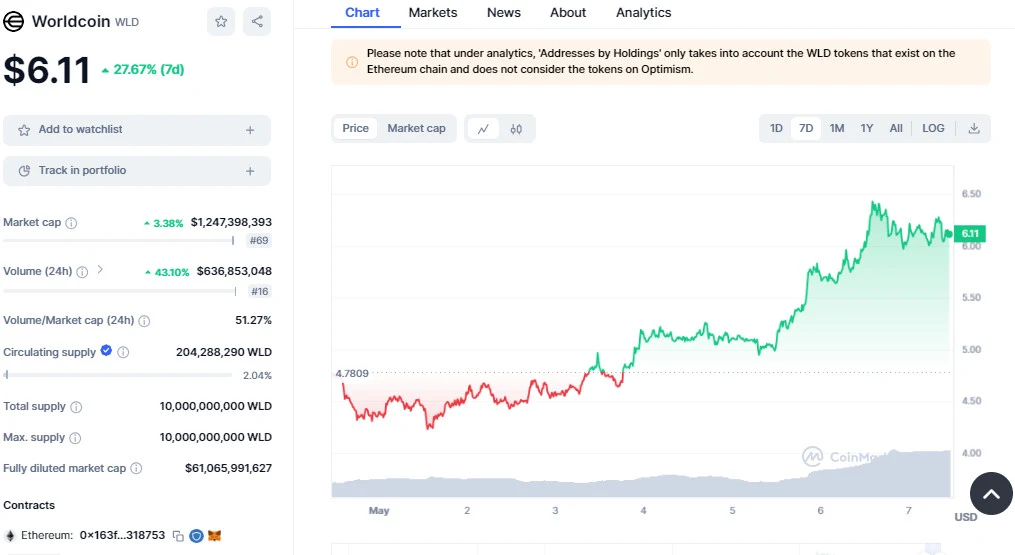This screenshot has width=1015, height=555.
Task: Set chart range to All
Action: 896,128
